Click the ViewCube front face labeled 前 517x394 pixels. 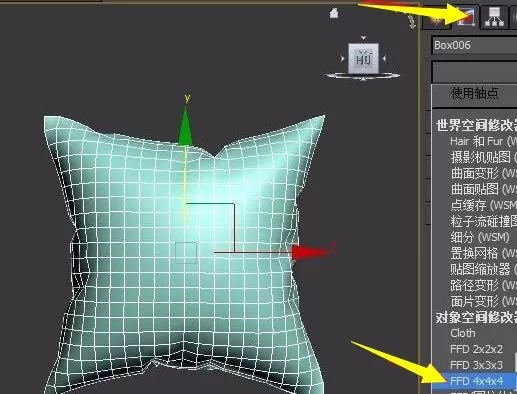[363, 58]
